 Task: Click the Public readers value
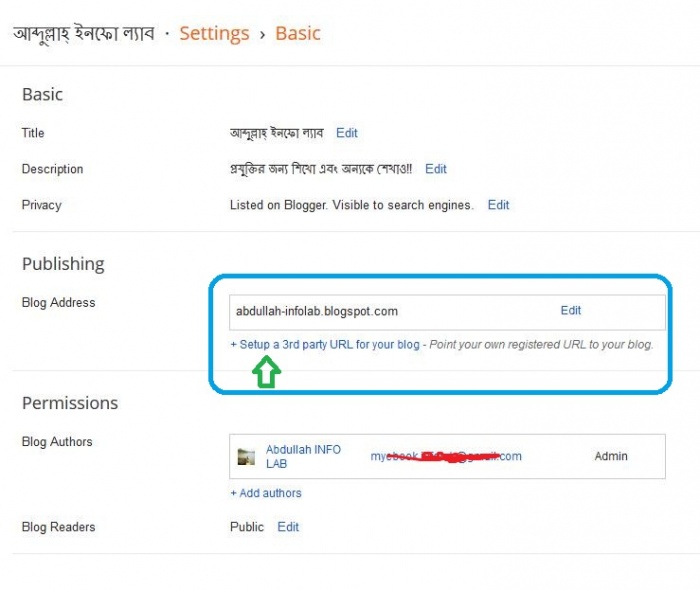tap(247, 527)
